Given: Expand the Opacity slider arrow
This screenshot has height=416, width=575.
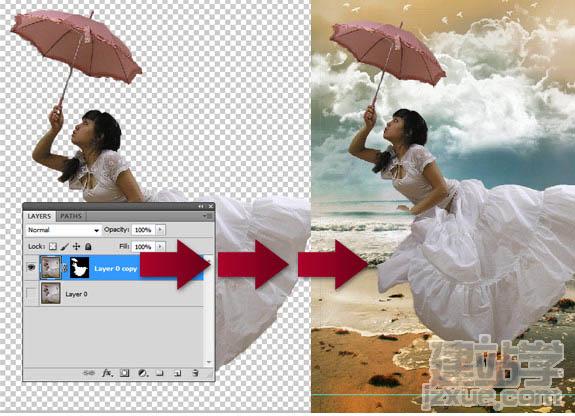Looking at the screenshot, I should point(160,230).
